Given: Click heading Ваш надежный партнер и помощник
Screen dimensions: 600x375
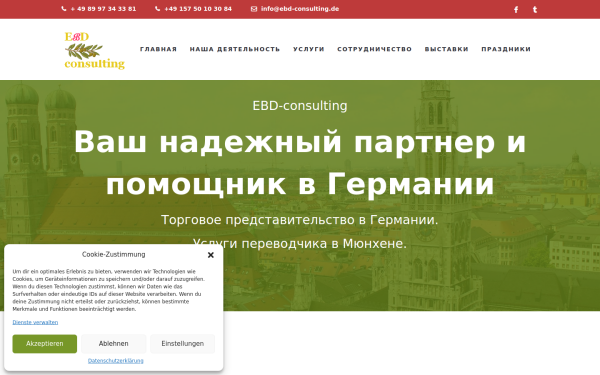Looking at the screenshot, I should [x=300, y=163].
